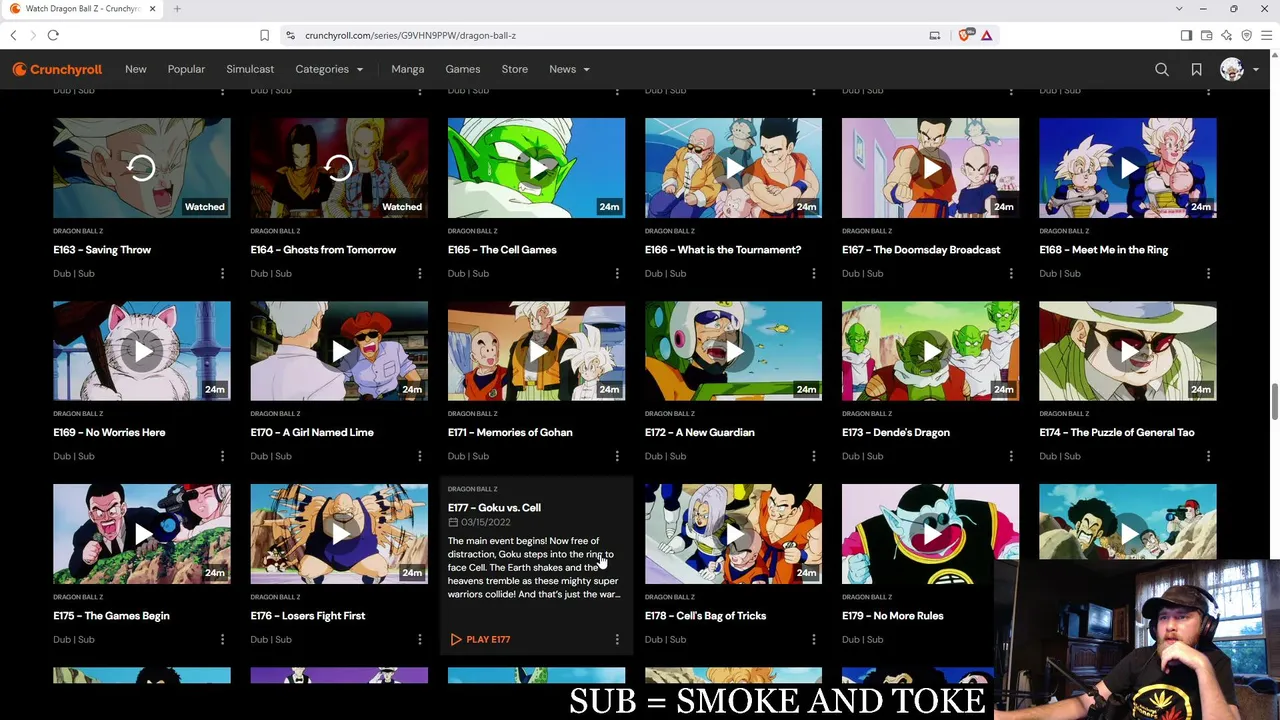1280x720 pixels.
Task: Play the E176 Losers Fight First thumbnail
Action: [339, 534]
